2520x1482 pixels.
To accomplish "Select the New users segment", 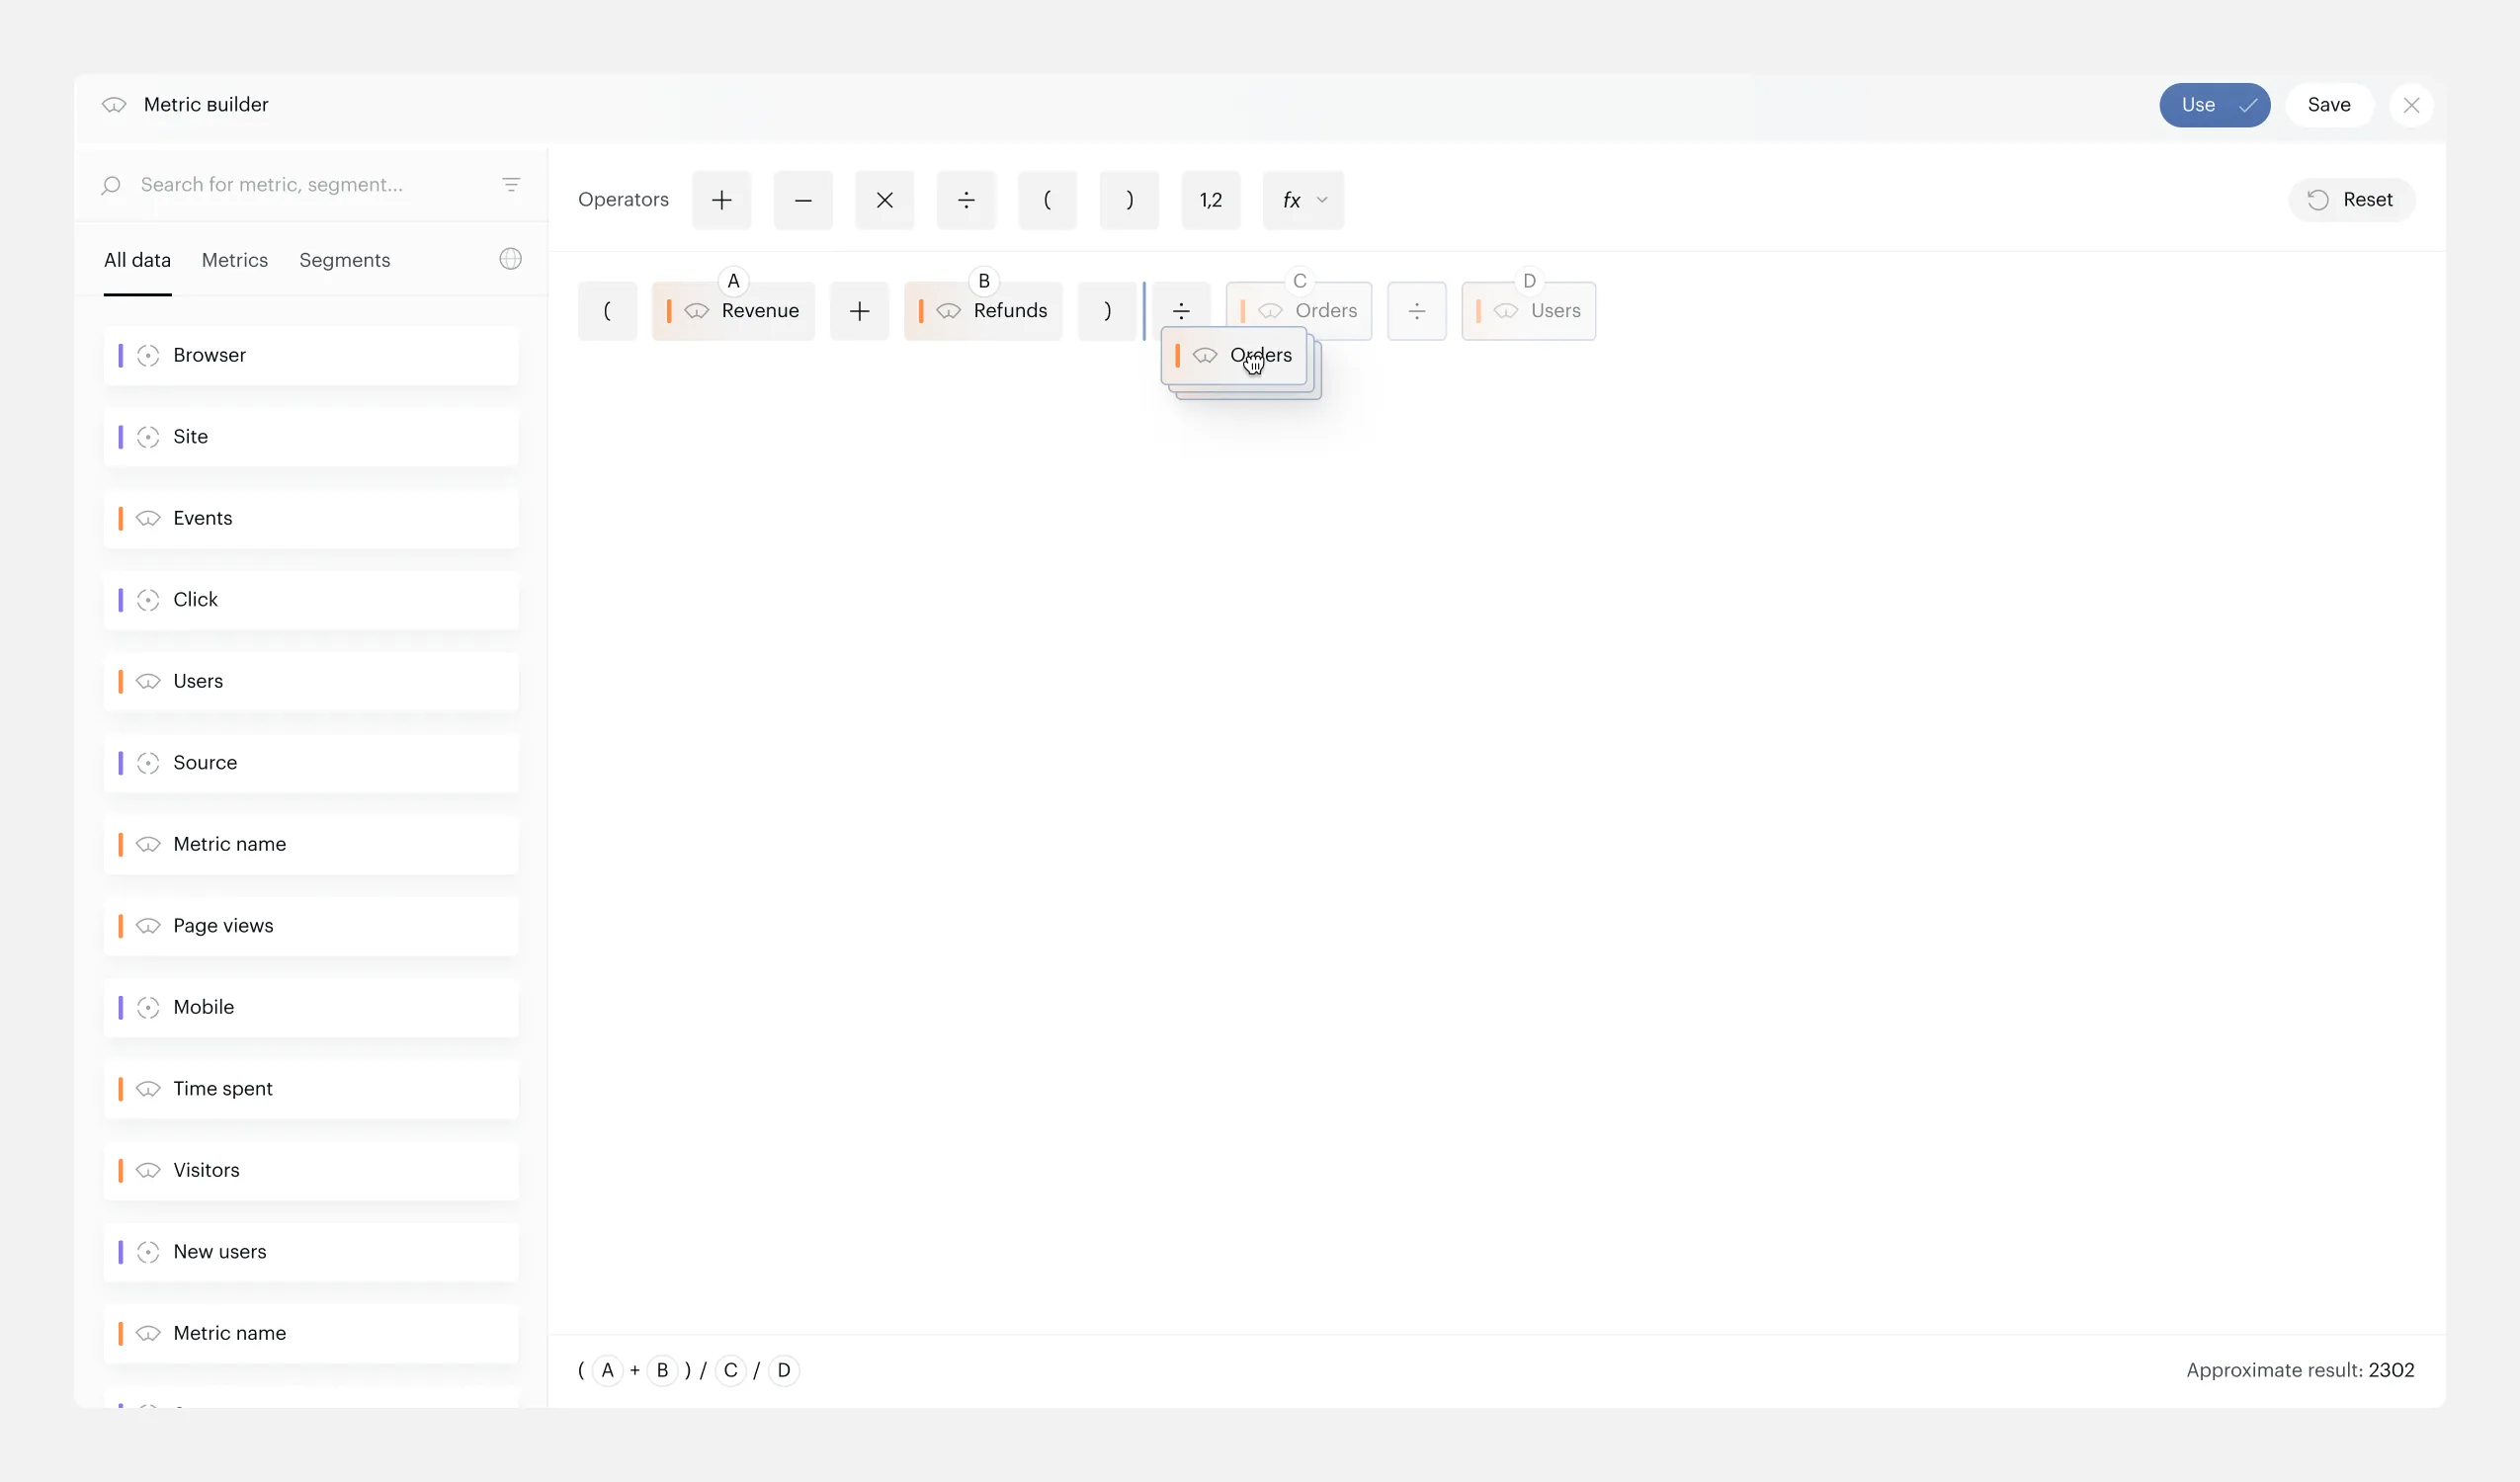I will click(311, 1252).
